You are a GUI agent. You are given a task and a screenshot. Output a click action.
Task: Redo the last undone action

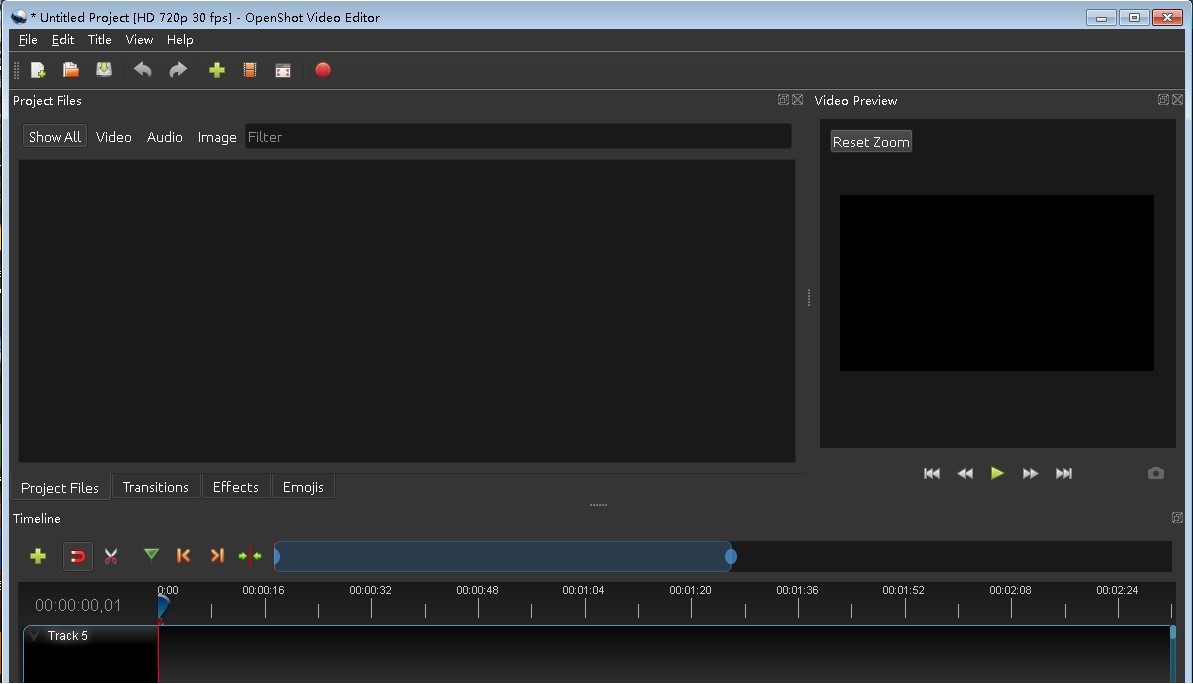[x=177, y=70]
